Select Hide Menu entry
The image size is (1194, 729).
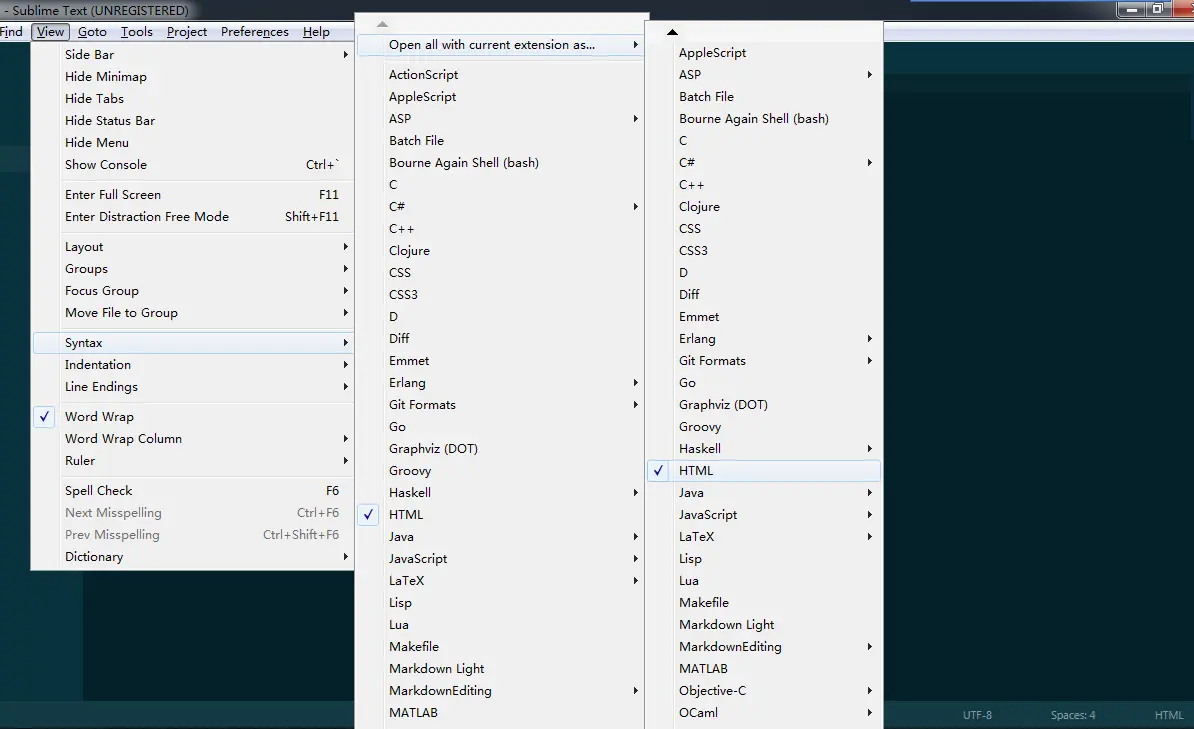click(193, 143)
